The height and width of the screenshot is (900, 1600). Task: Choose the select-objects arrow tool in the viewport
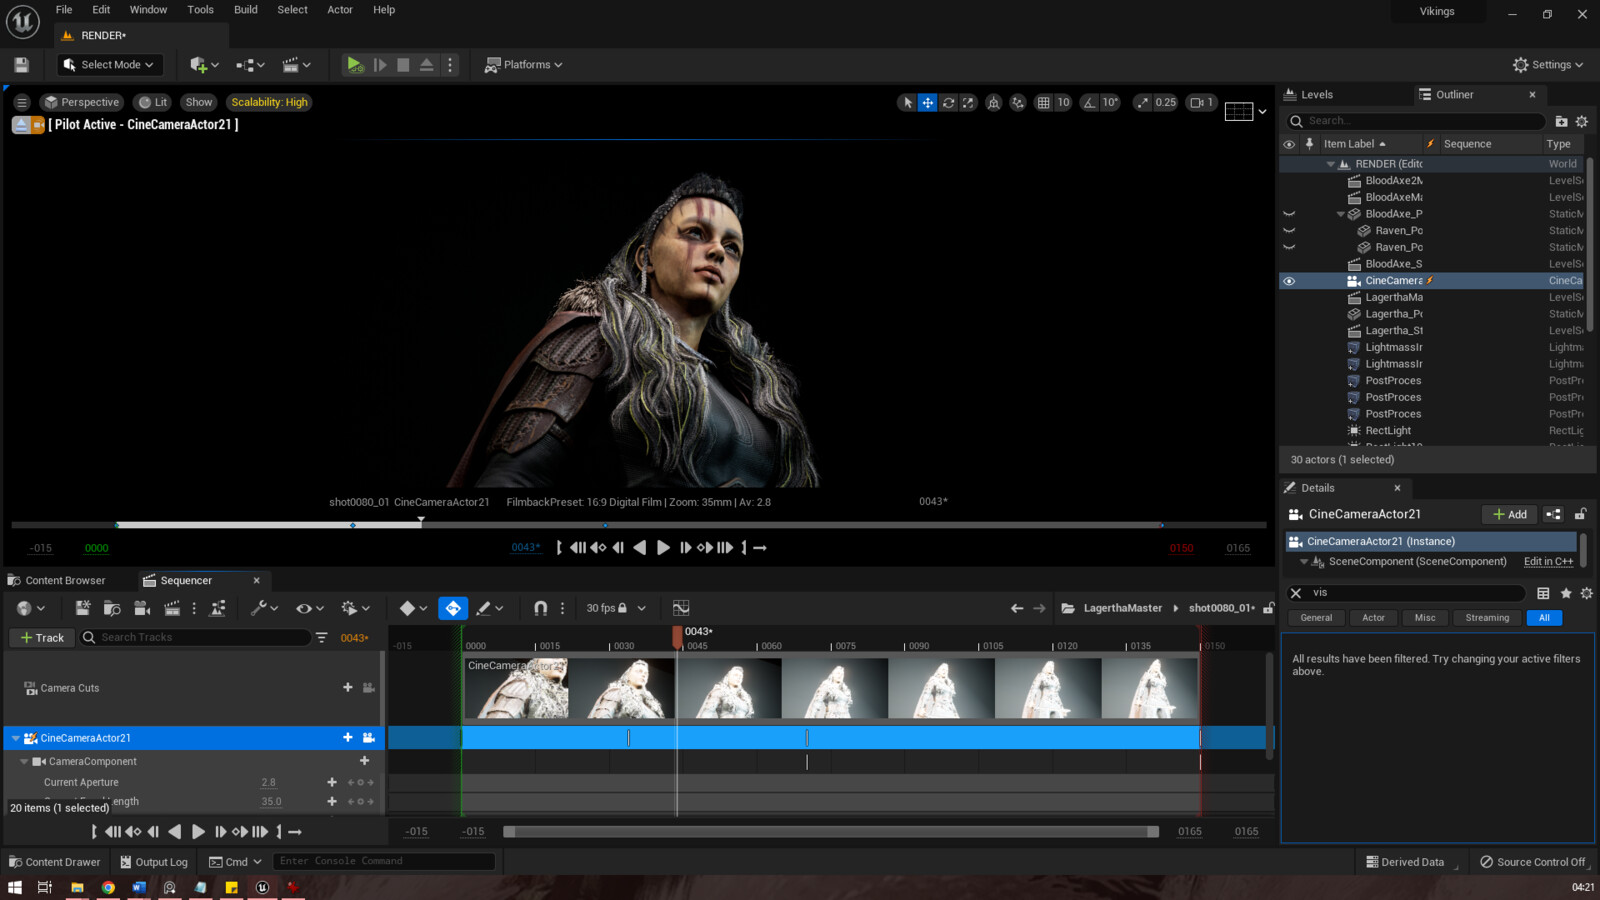coord(908,102)
